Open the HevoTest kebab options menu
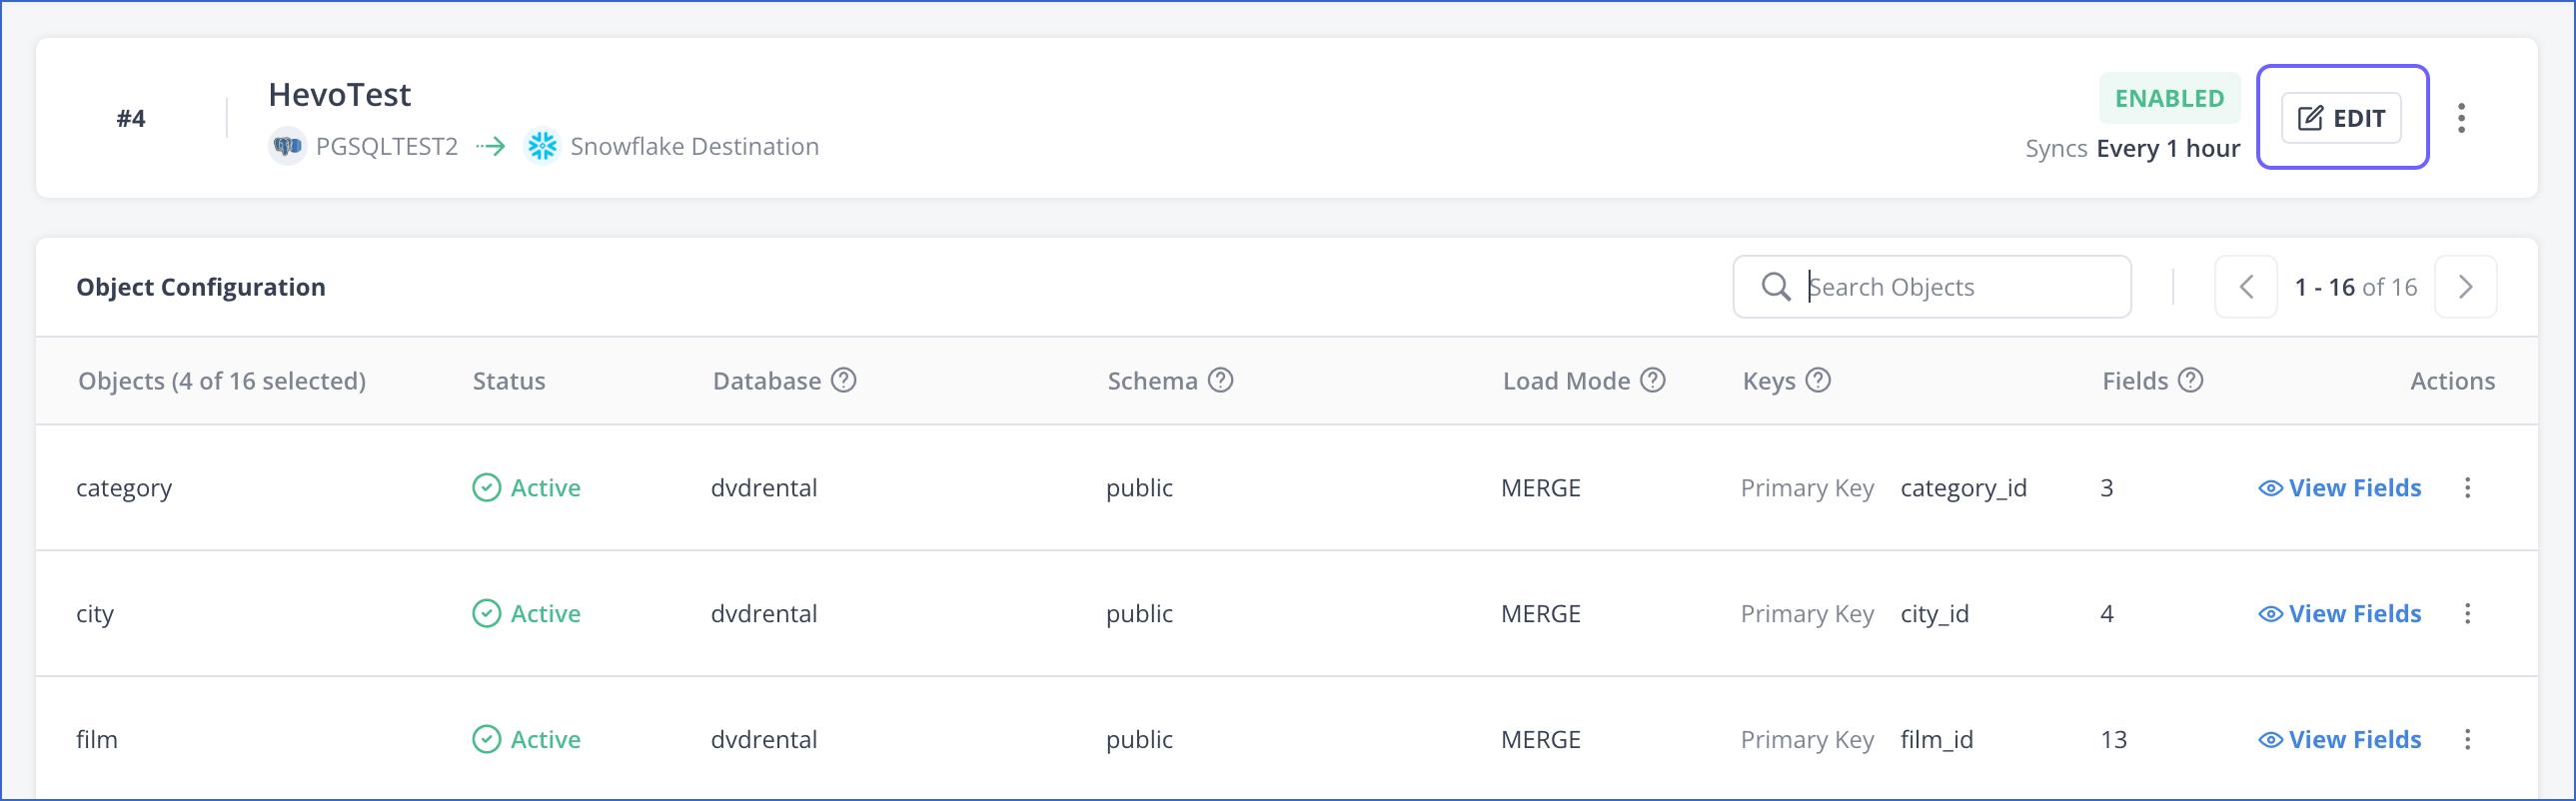 click(x=2461, y=118)
